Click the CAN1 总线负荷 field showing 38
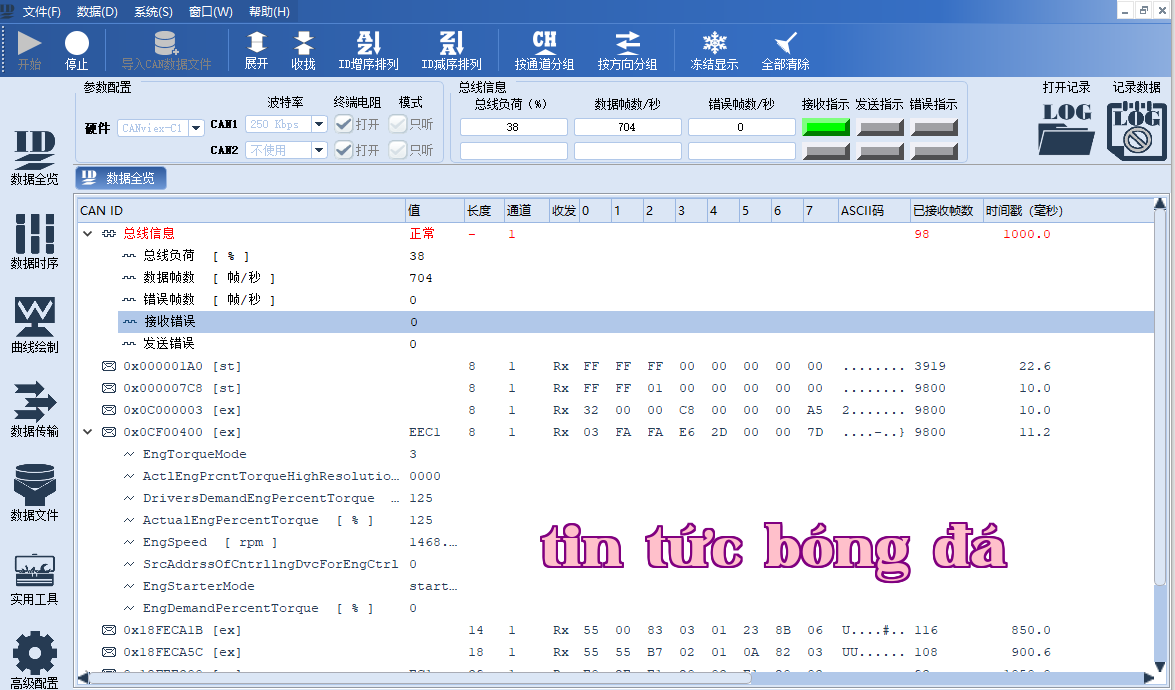Image resolution: width=1175 pixels, height=690 pixels. coord(513,127)
